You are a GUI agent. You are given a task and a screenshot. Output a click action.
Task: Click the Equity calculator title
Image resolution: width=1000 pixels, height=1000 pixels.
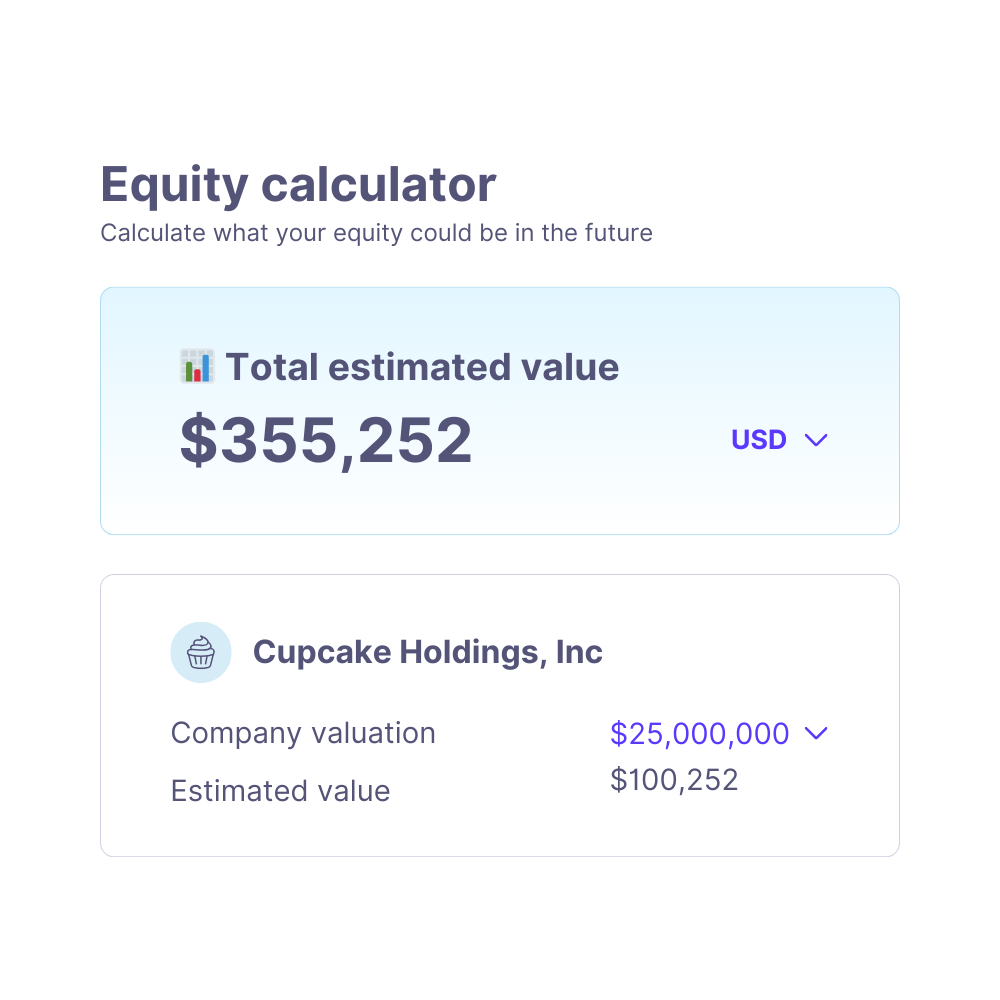(x=298, y=185)
